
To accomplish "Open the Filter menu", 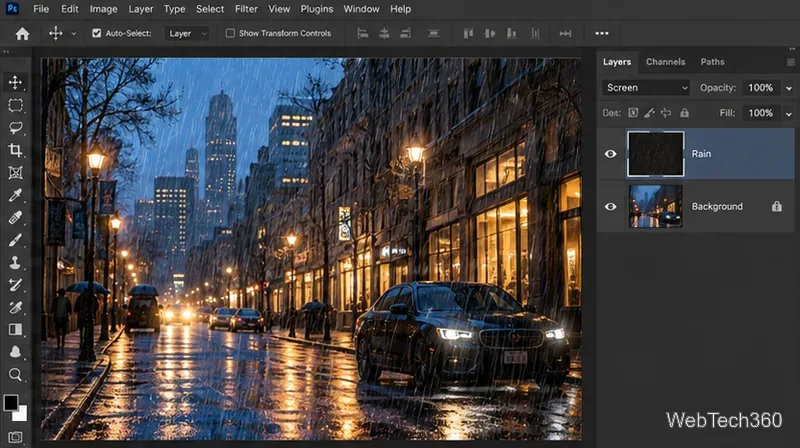I will point(246,9).
